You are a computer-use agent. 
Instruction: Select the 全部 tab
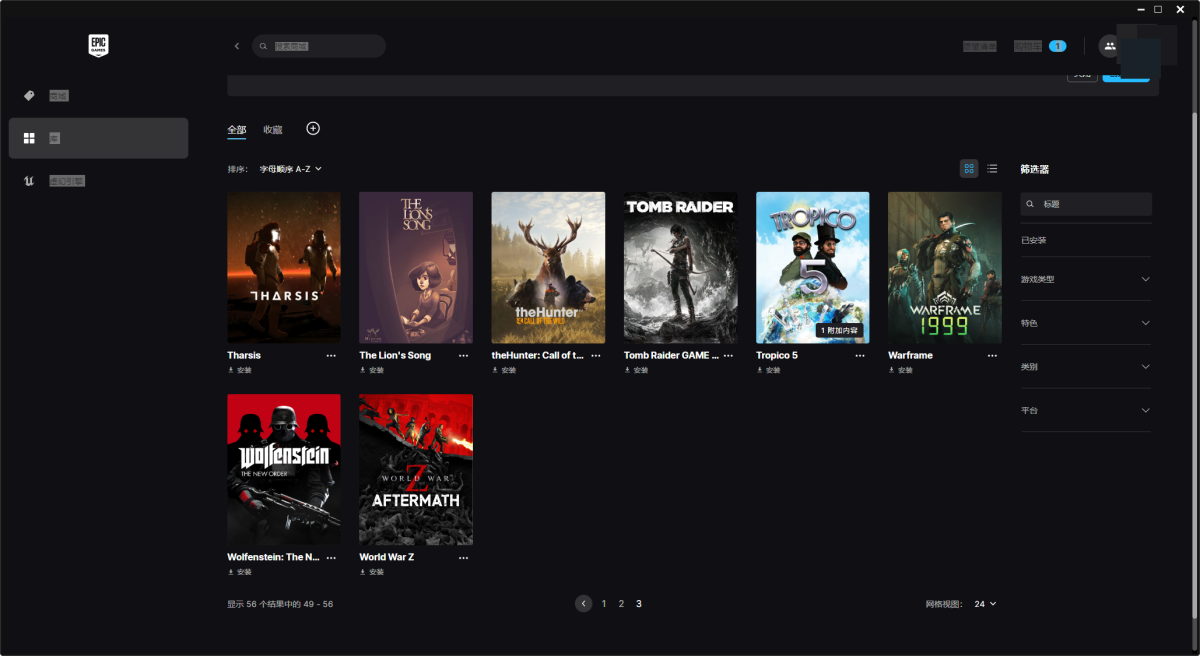point(236,130)
